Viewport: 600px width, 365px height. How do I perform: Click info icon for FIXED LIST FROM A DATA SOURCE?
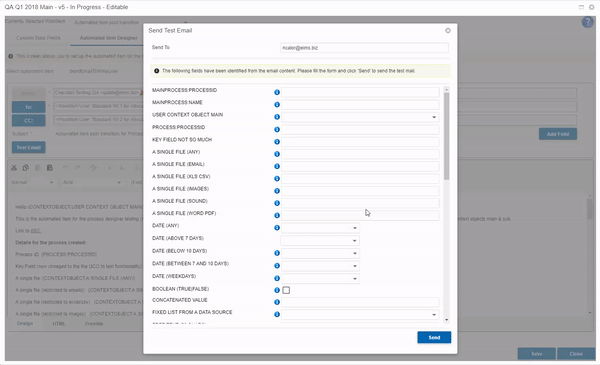pyautogui.click(x=277, y=314)
